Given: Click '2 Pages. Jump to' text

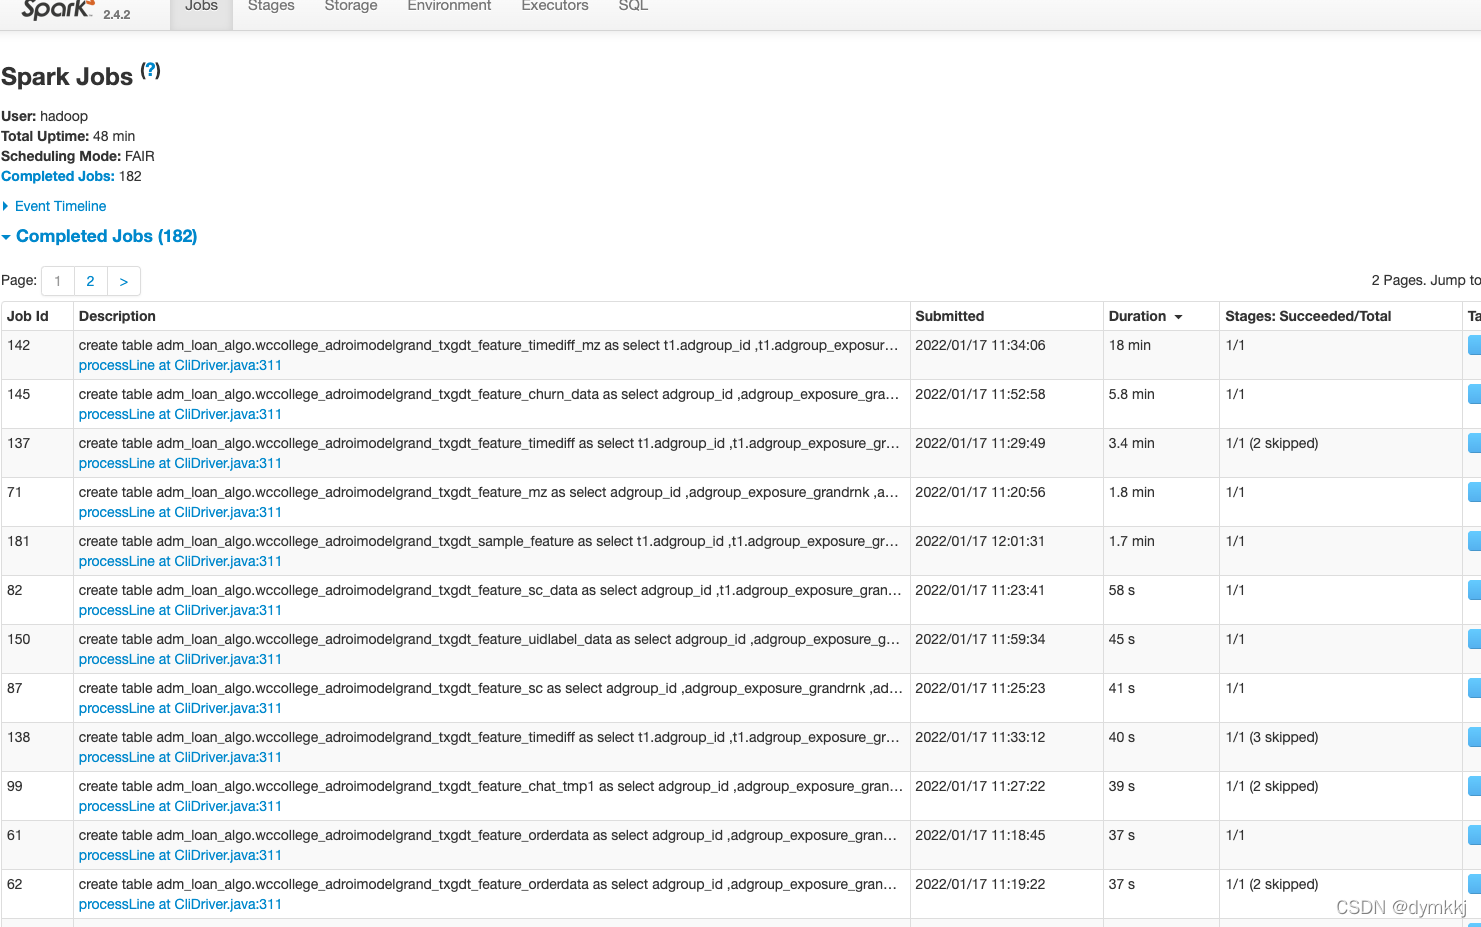Looking at the screenshot, I should [x=1426, y=280].
